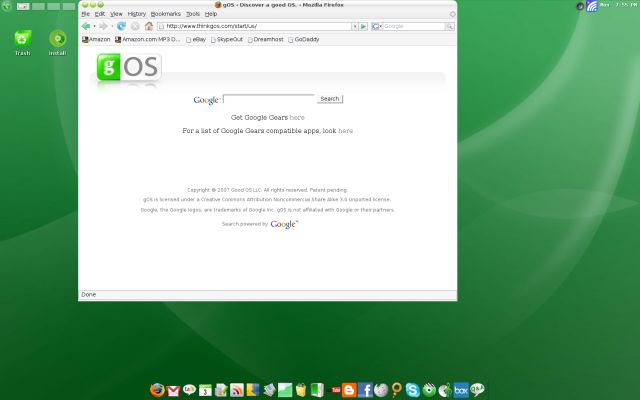Go back using the Firefox back arrow
The width and height of the screenshot is (640, 400).
click(x=86, y=26)
